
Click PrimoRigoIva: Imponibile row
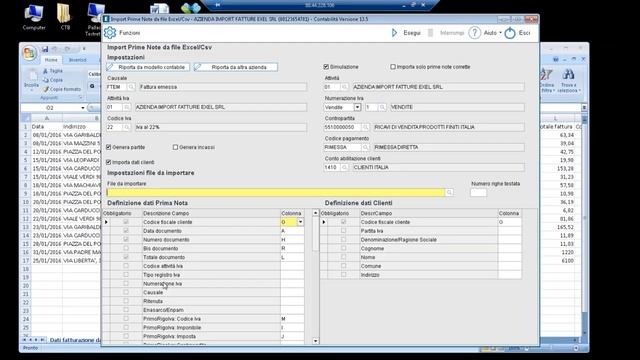pos(203,327)
